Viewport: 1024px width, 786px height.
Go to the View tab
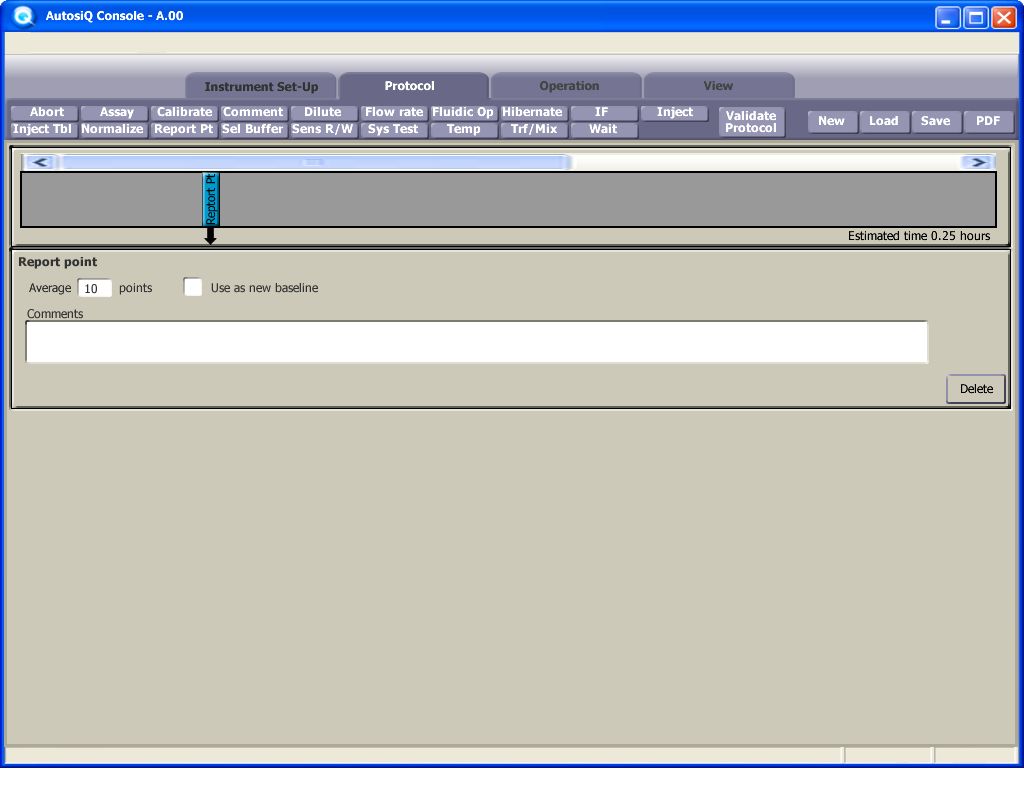pos(718,86)
